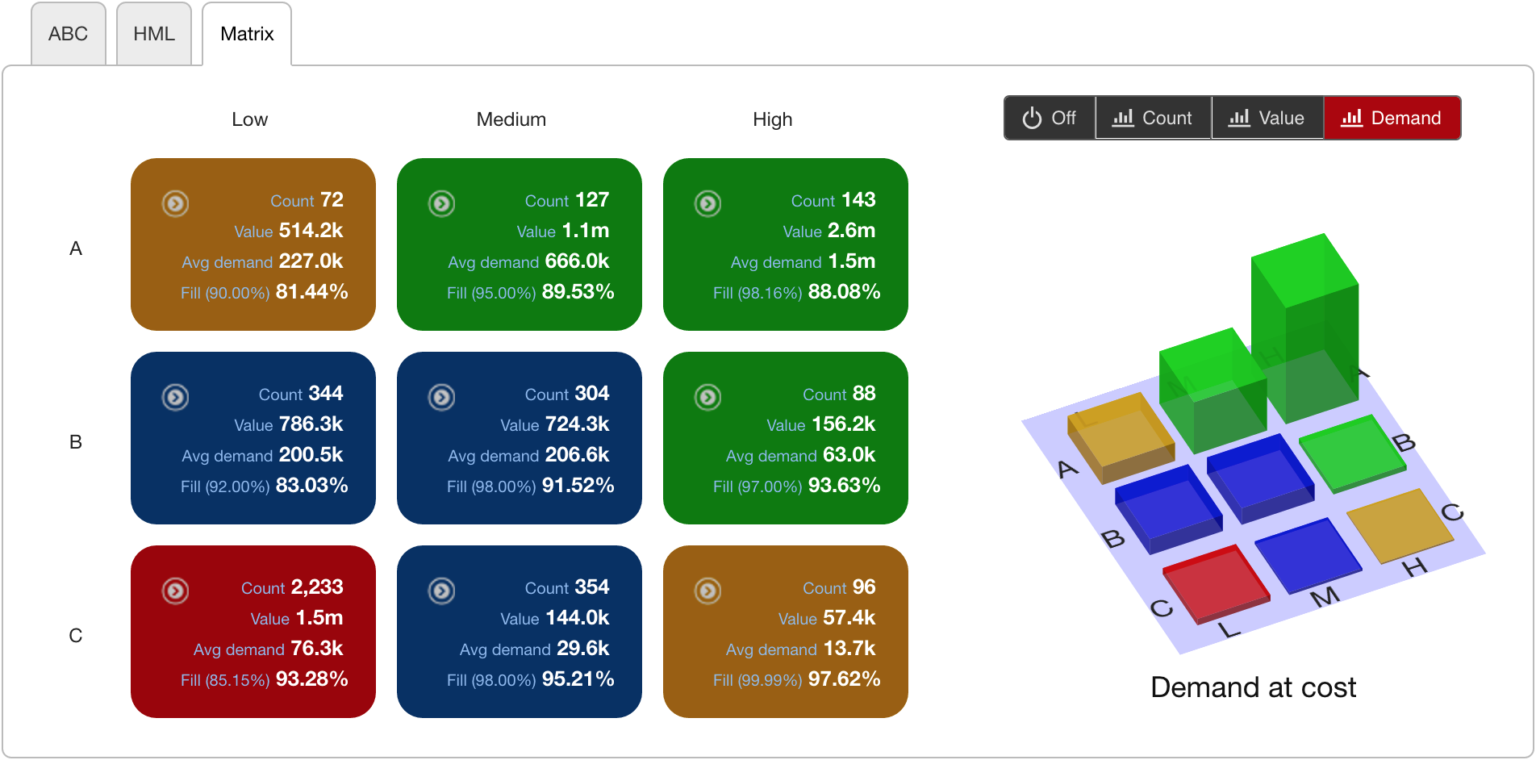Switch the 3D chart to Count mode

[1153, 117]
